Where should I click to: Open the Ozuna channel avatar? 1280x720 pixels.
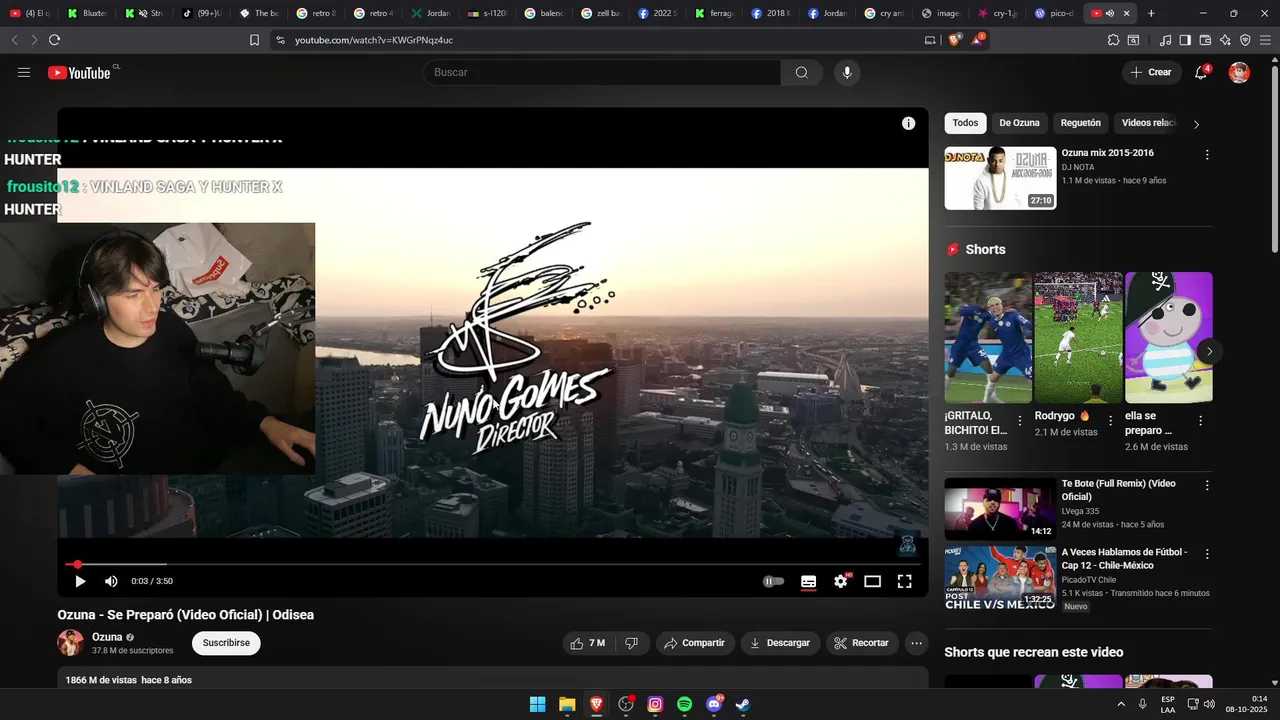70,643
